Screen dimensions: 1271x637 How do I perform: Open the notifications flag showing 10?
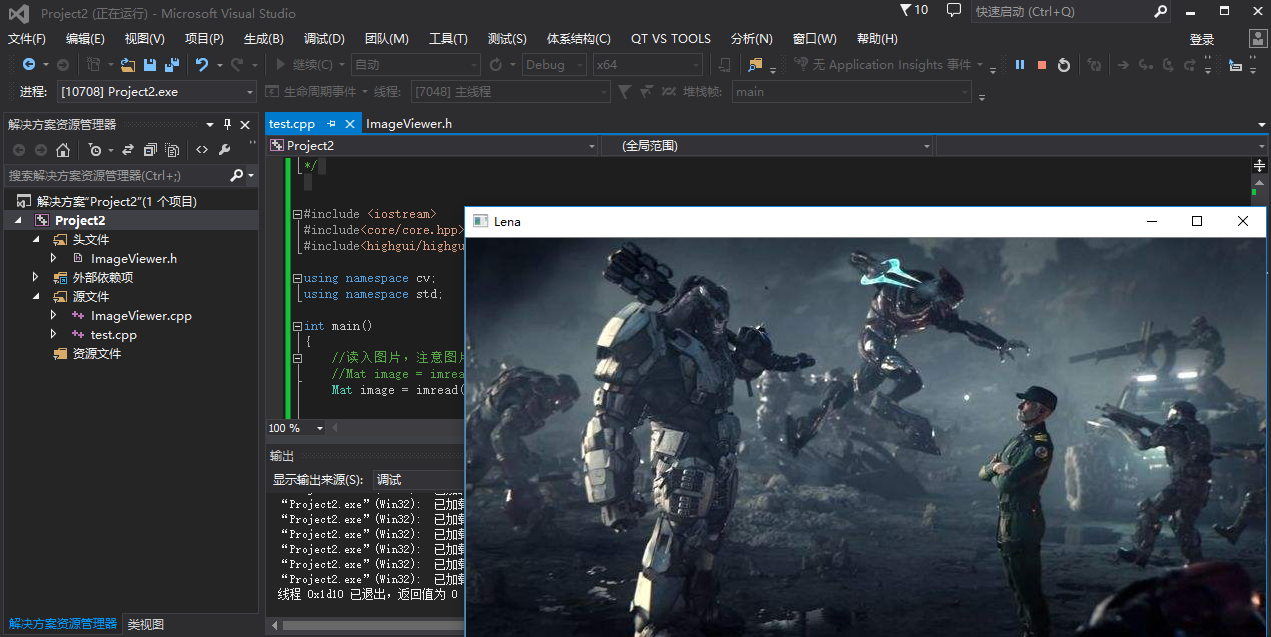click(913, 10)
